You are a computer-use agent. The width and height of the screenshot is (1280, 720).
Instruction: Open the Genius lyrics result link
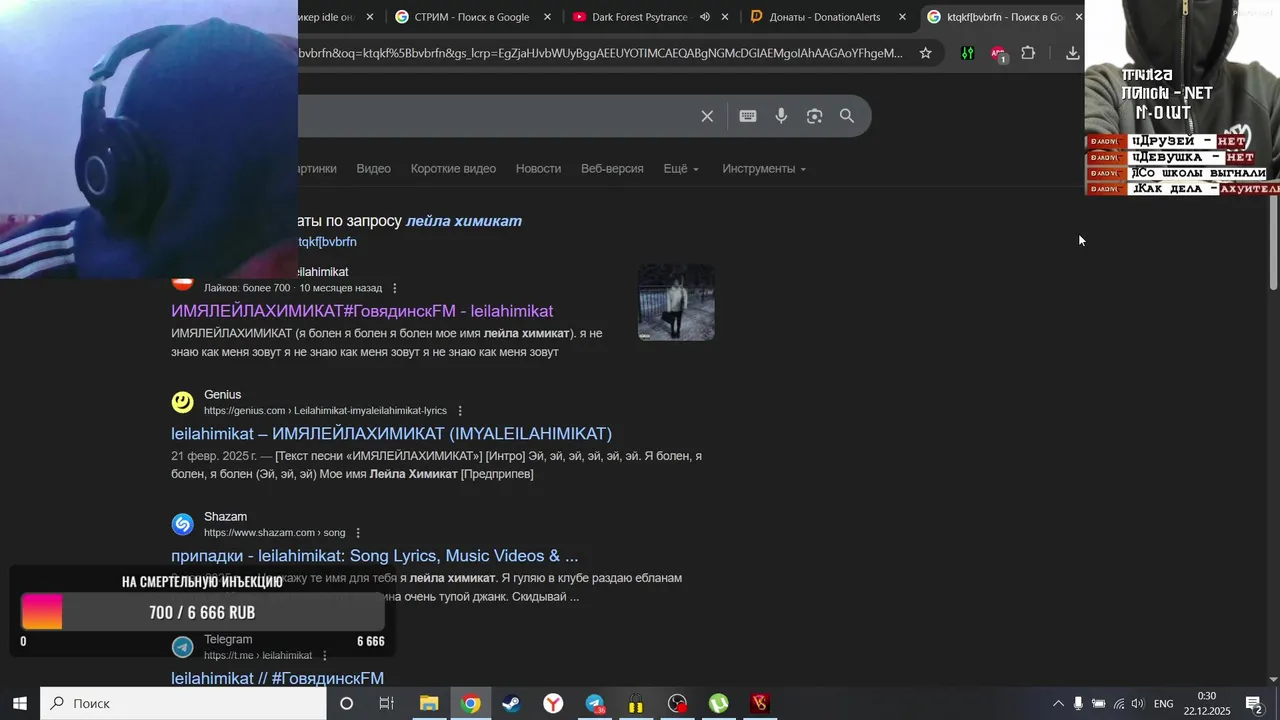(391, 433)
